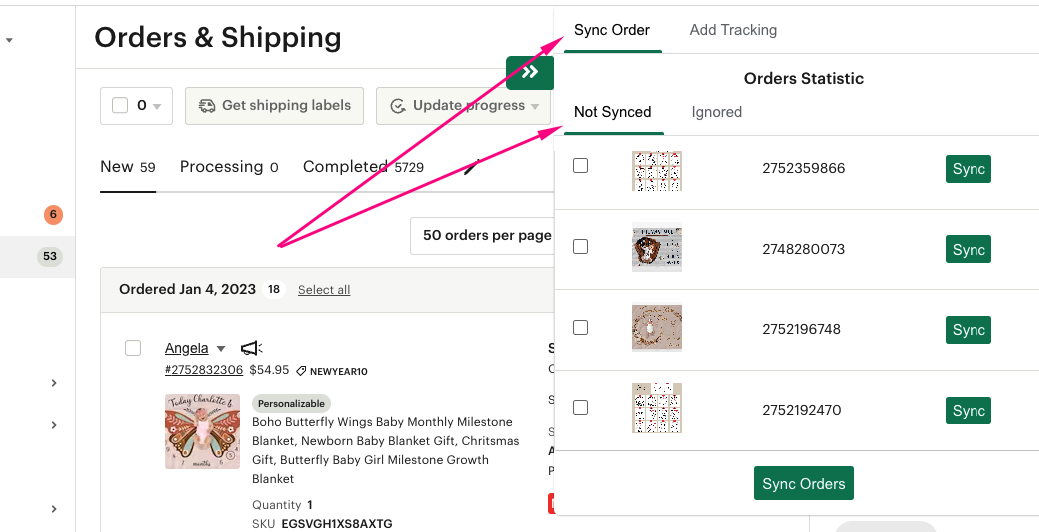Tick the checkbox for order 2748280073
1039x532 pixels.
coord(580,247)
